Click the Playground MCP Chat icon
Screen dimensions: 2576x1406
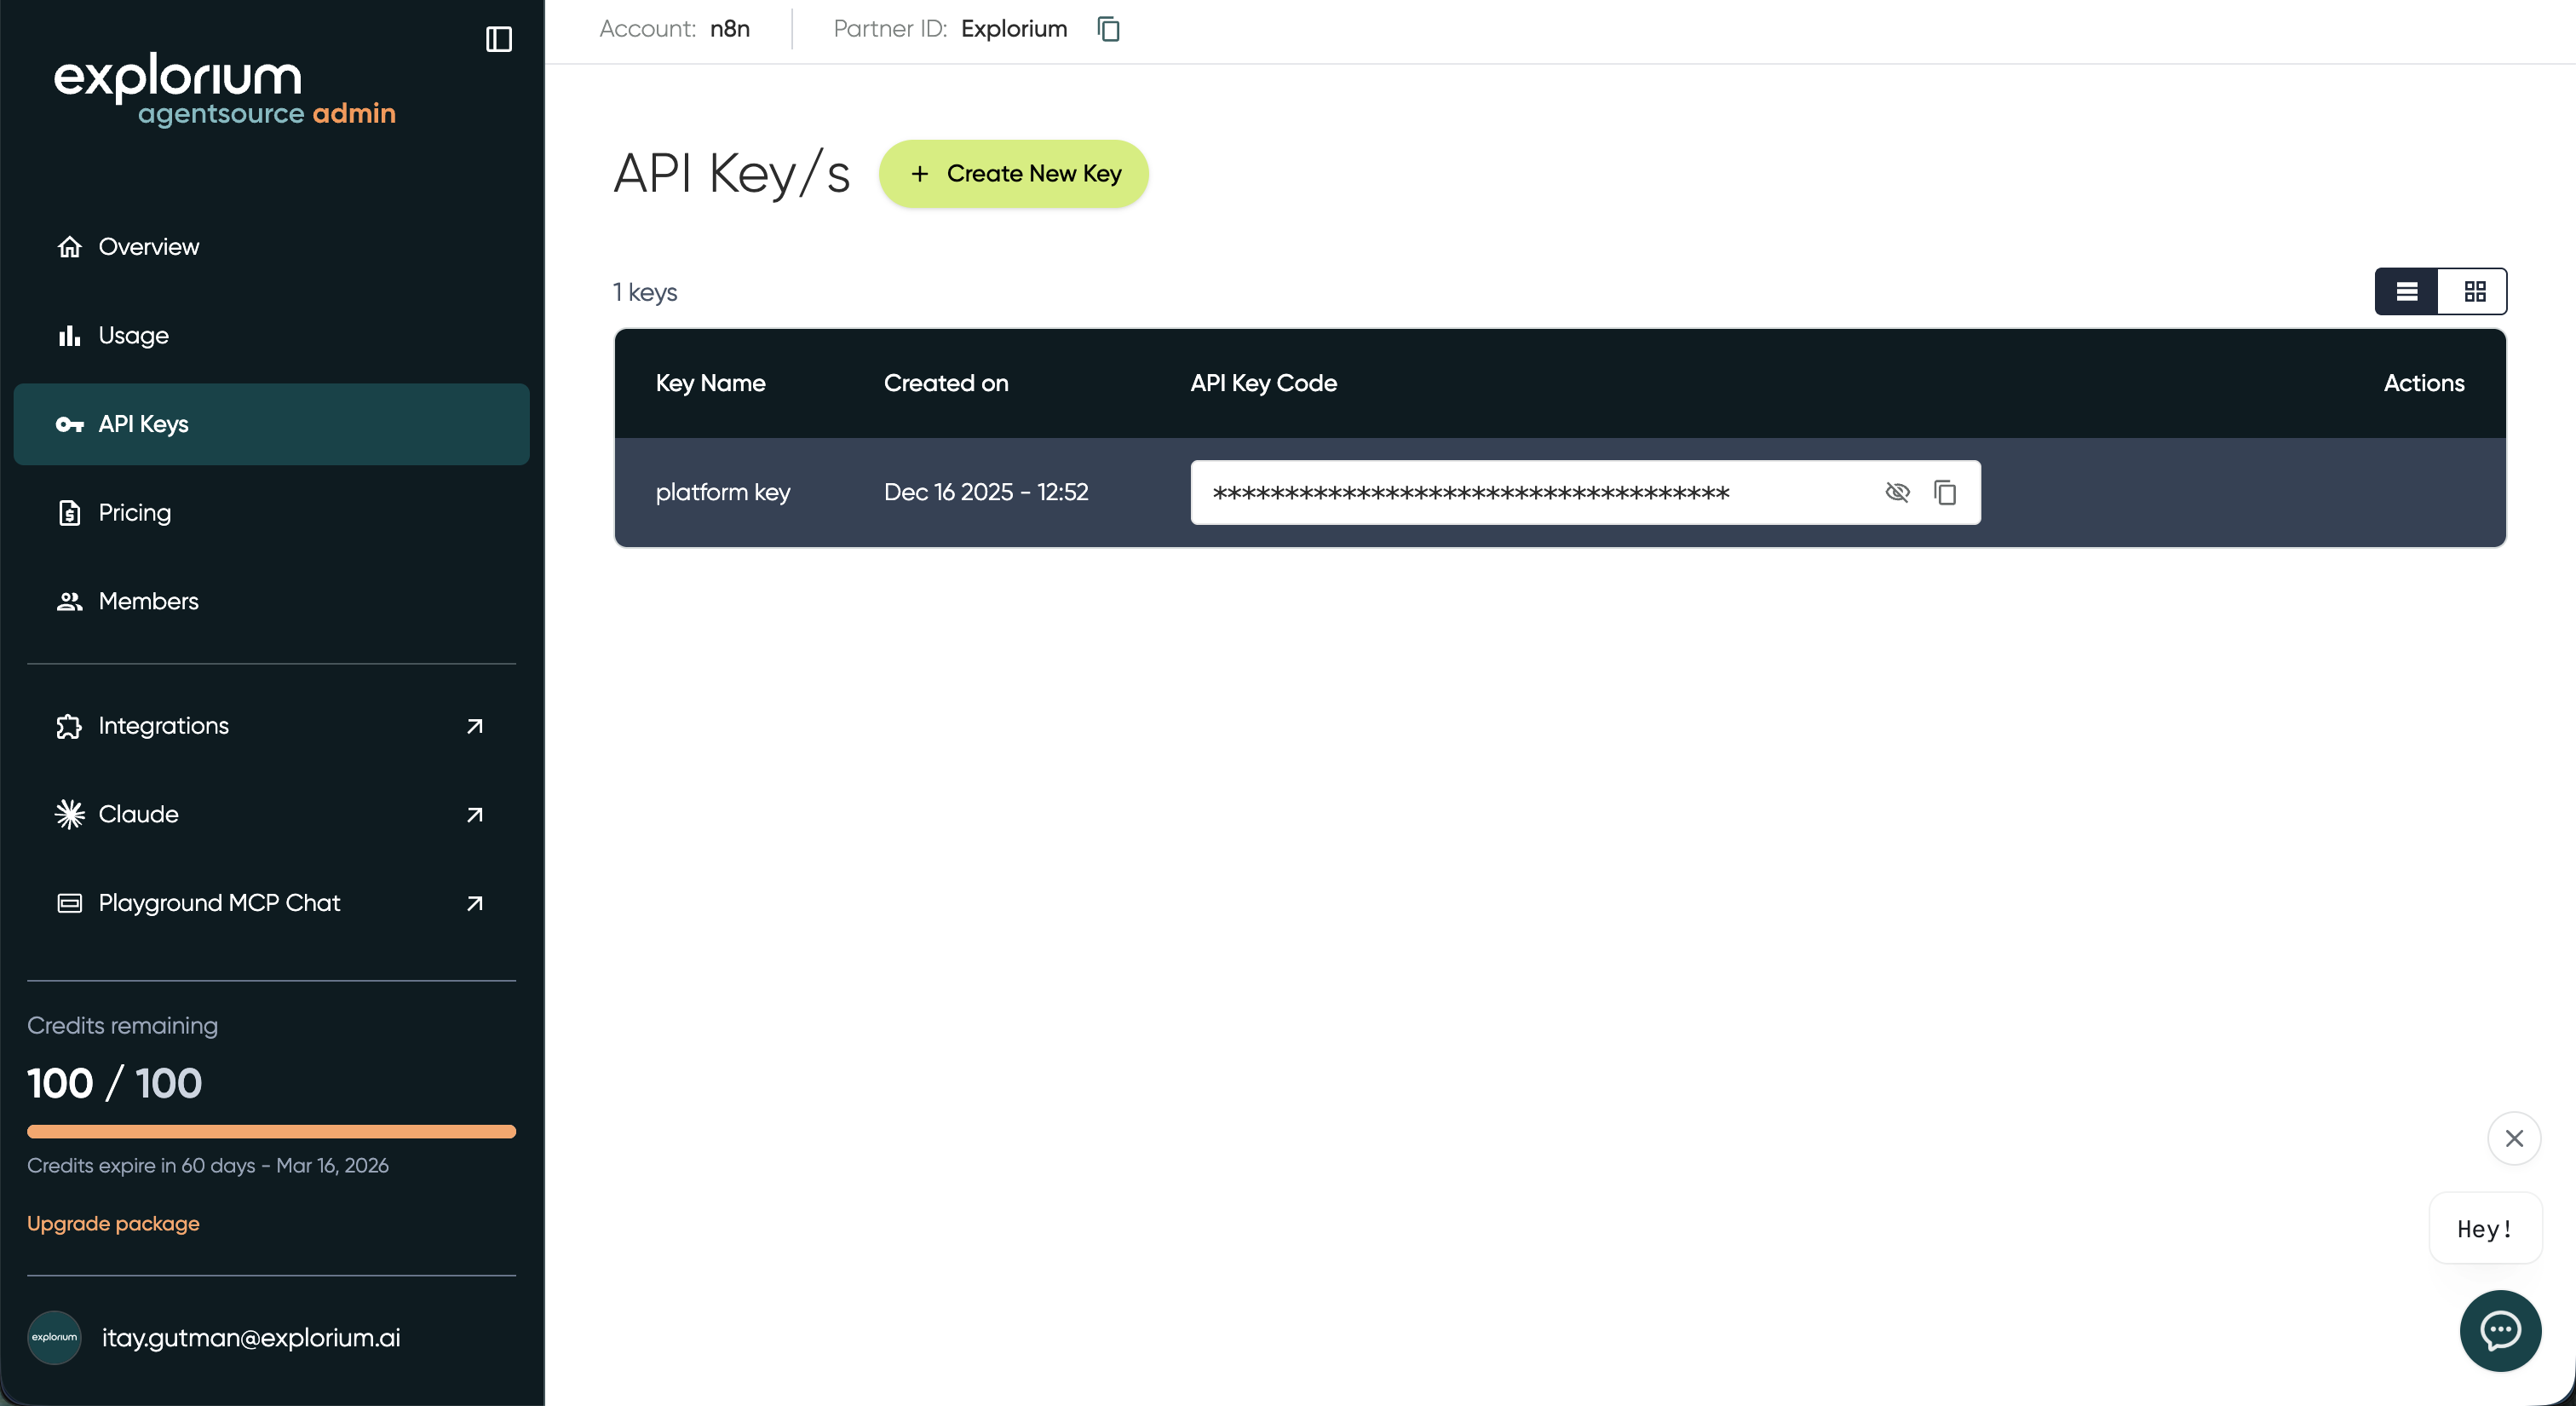pos(69,903)
